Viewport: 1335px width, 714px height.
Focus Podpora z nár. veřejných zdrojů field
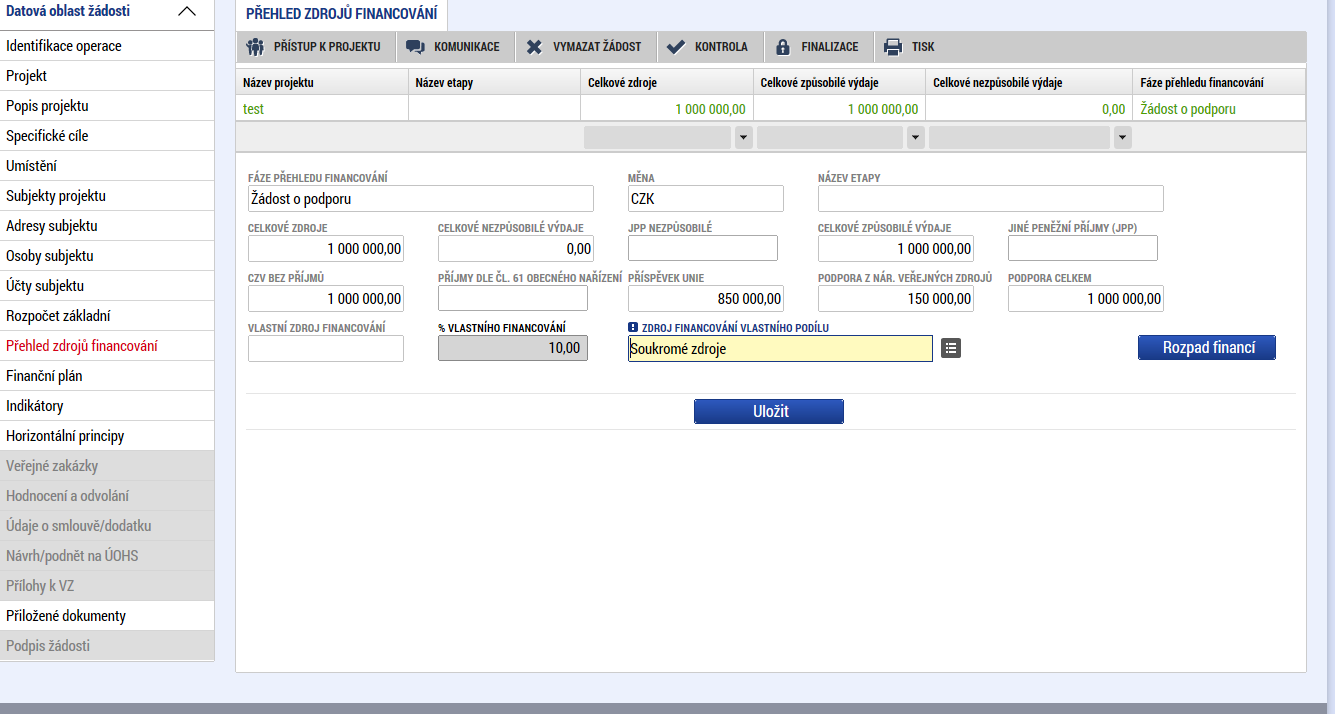[x=896, y=298]
